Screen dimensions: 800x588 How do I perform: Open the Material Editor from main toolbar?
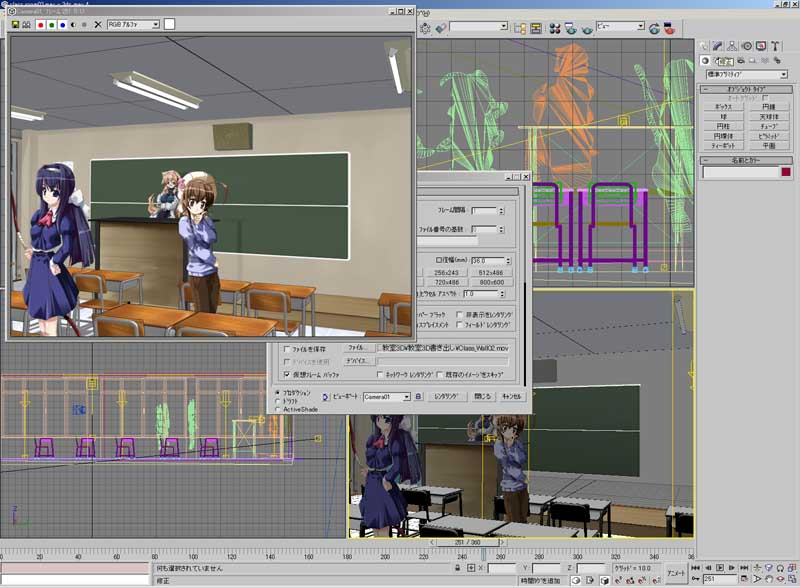point(555,29)
